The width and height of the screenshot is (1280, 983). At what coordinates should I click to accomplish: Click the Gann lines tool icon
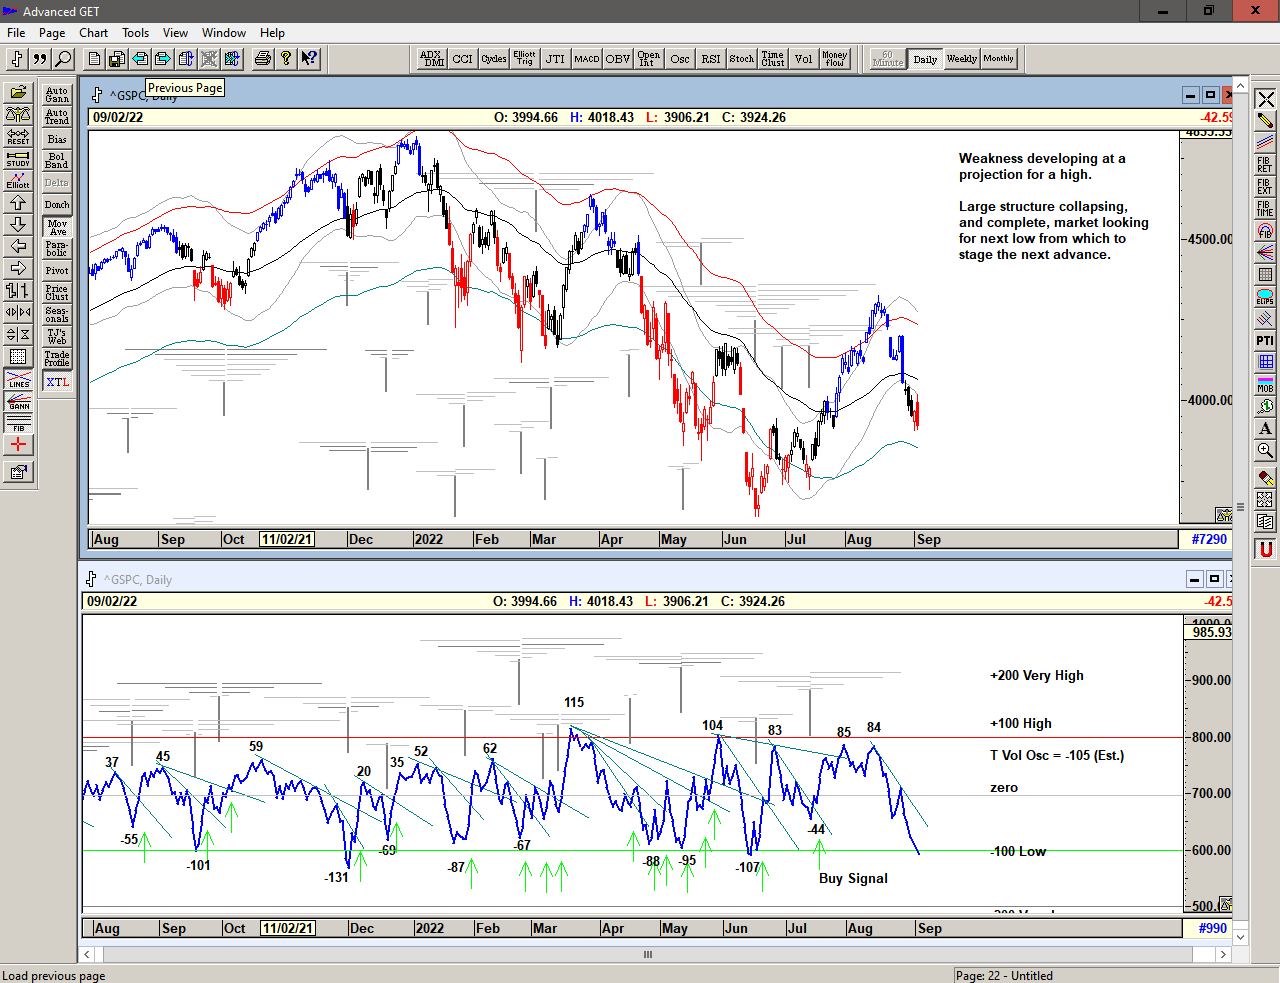18,402
